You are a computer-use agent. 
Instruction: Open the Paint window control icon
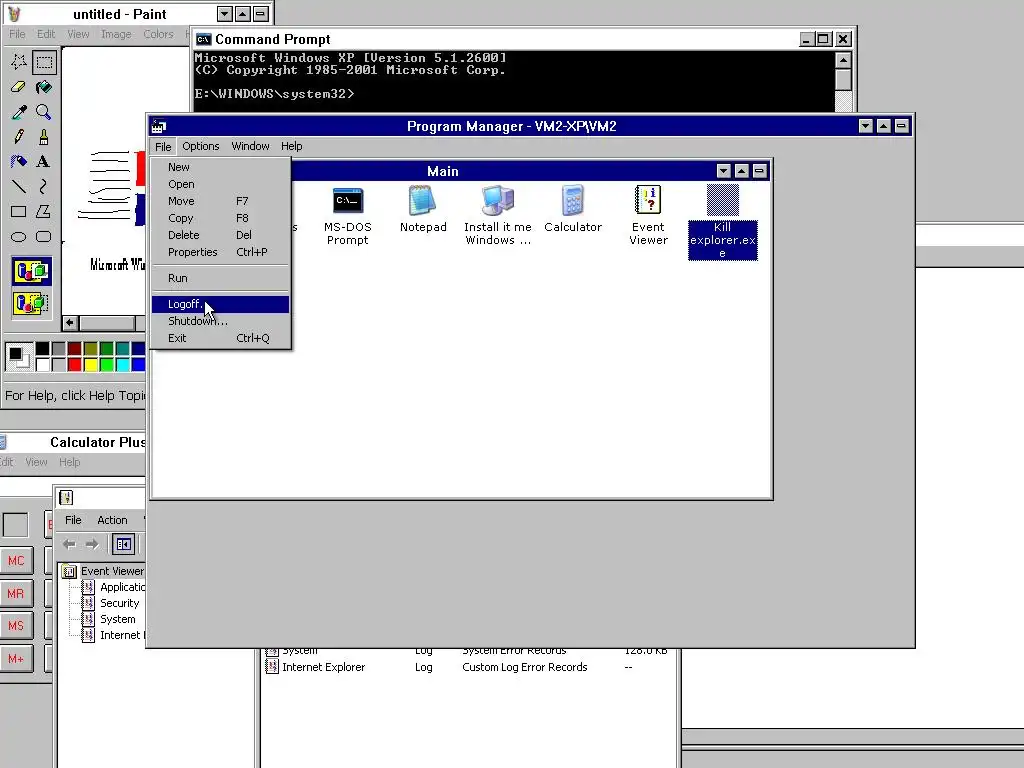[14, 14]
